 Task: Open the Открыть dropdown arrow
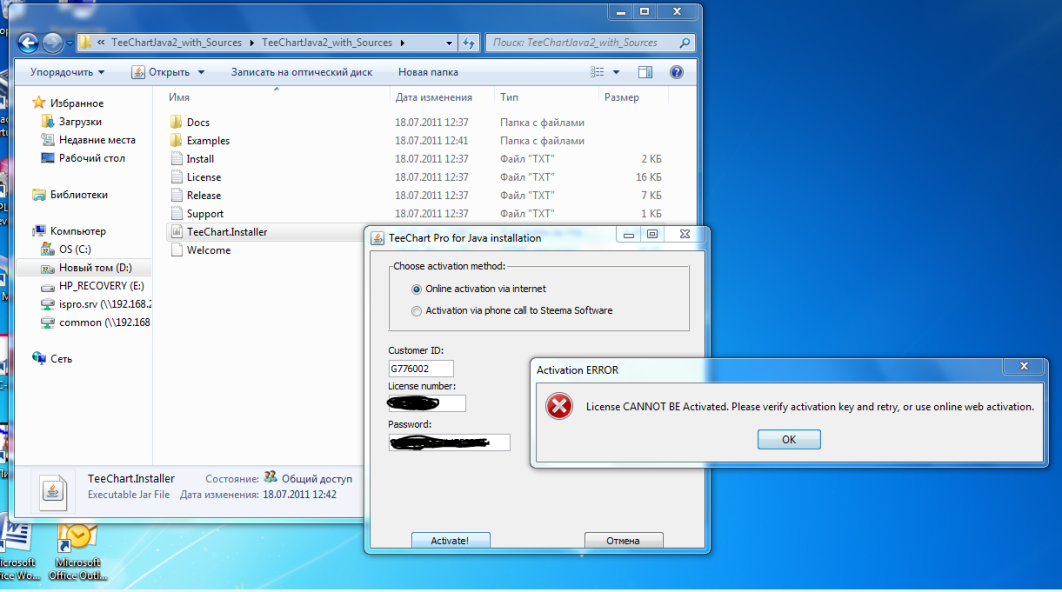[201, 72]
